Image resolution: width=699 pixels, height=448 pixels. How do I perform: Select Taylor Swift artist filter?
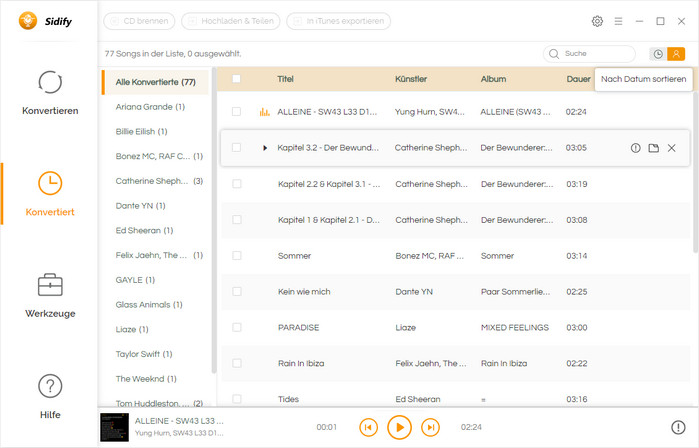point(144,354)
